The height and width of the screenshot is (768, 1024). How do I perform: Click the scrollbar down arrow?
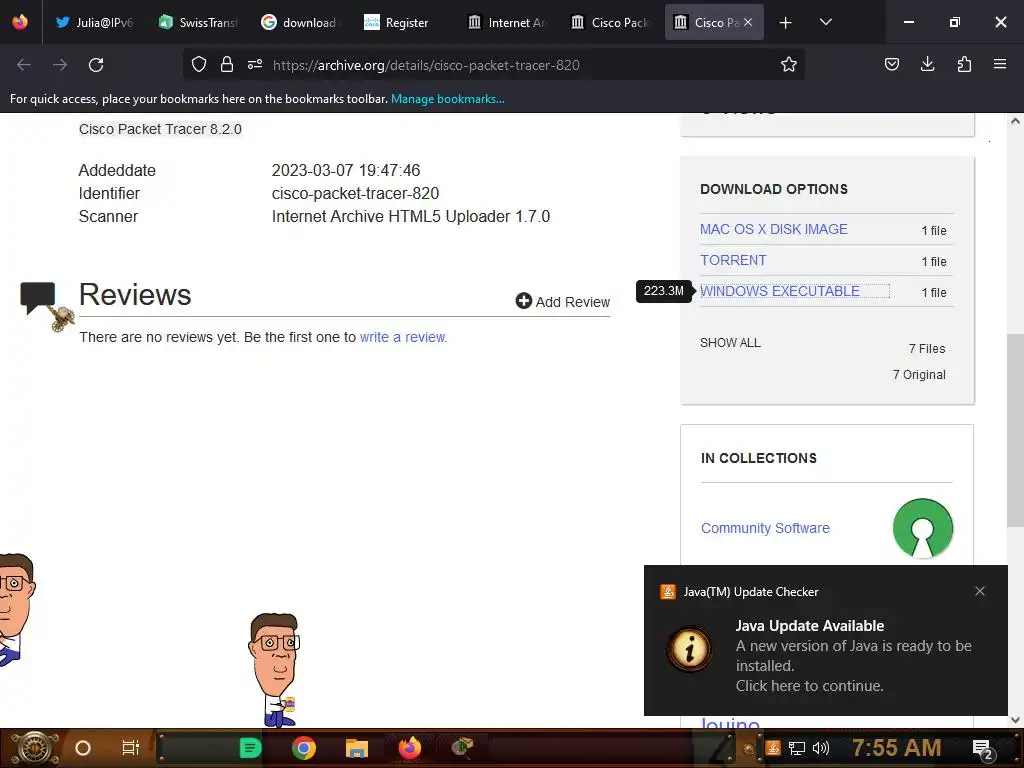click(1015, 720)
